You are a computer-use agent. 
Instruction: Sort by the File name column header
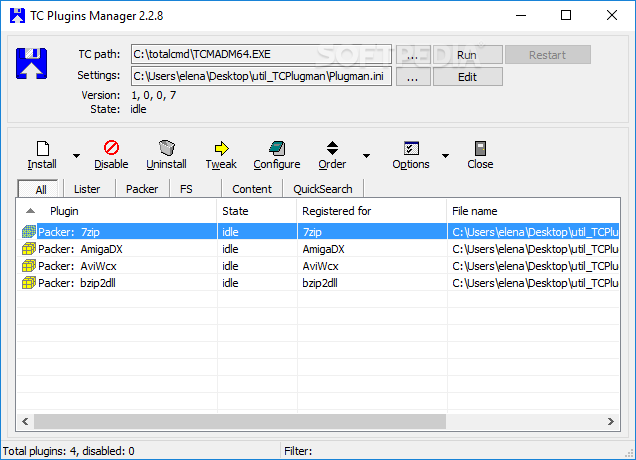click(x=533, y=211)
